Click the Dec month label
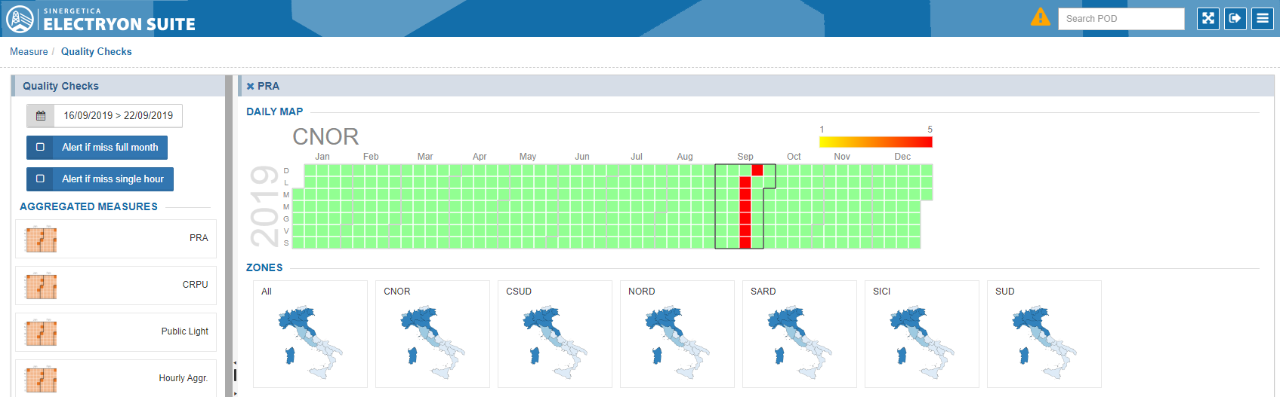Viewport: 1280px width, 397px height. [902, 157]
